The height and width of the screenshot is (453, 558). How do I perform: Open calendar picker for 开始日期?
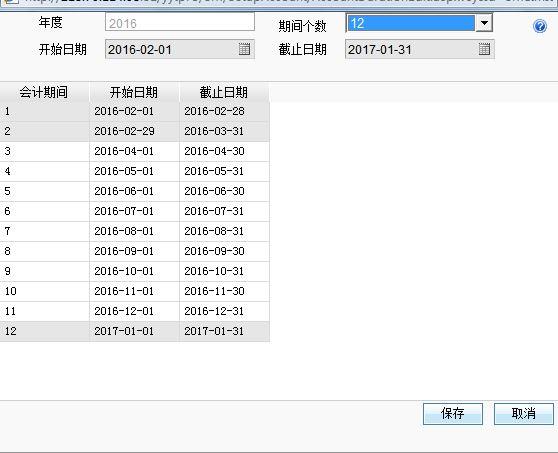[244, 49]
